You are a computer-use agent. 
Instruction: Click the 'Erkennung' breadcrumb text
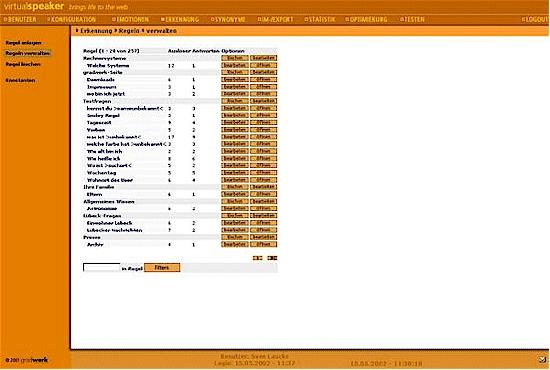(96, 31)
